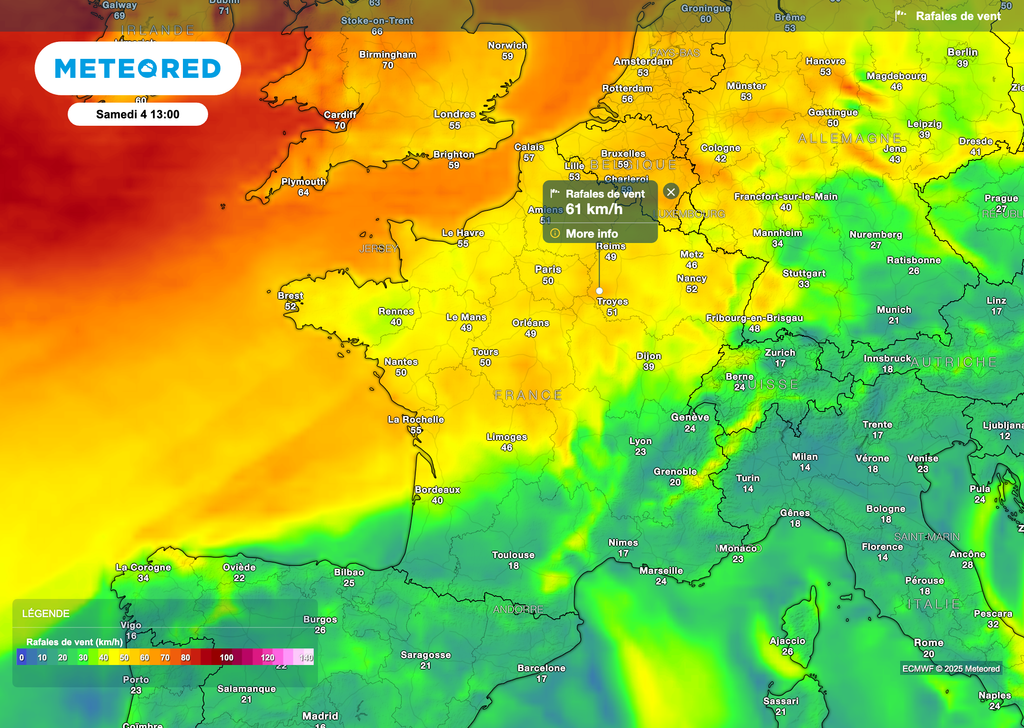Select Paris on the map
This screenshot has width=1024, height=728.
(x=547, y=271)
